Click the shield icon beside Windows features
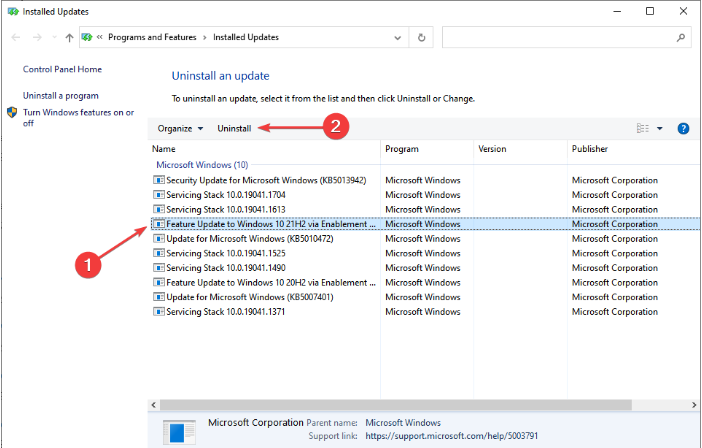The image size is (702, 448). tap(12, 112)
